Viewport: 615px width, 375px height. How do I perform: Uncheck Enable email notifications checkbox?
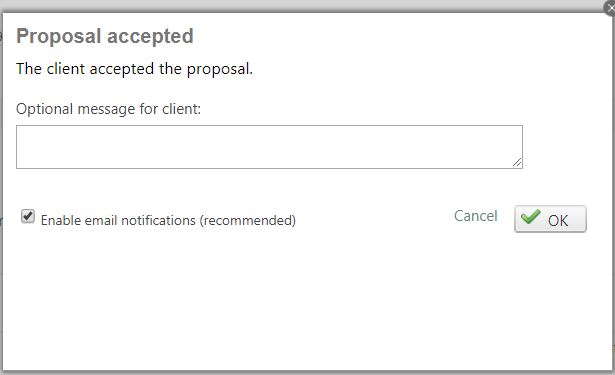coord(27,216)
